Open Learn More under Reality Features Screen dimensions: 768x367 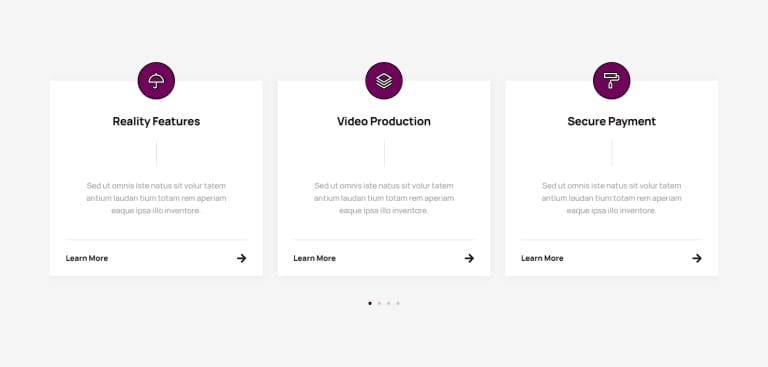pyautogui.click(x=87, y=258)
